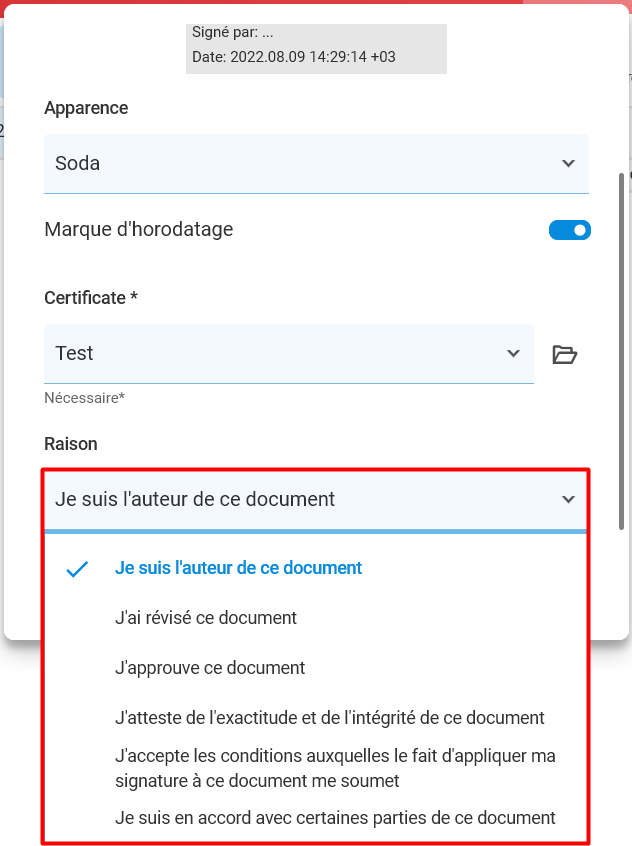The width and height of the screenshot is (632, 846).
Task: Open the certificate file browser folder icon
Action: click(x=565, y=354)
